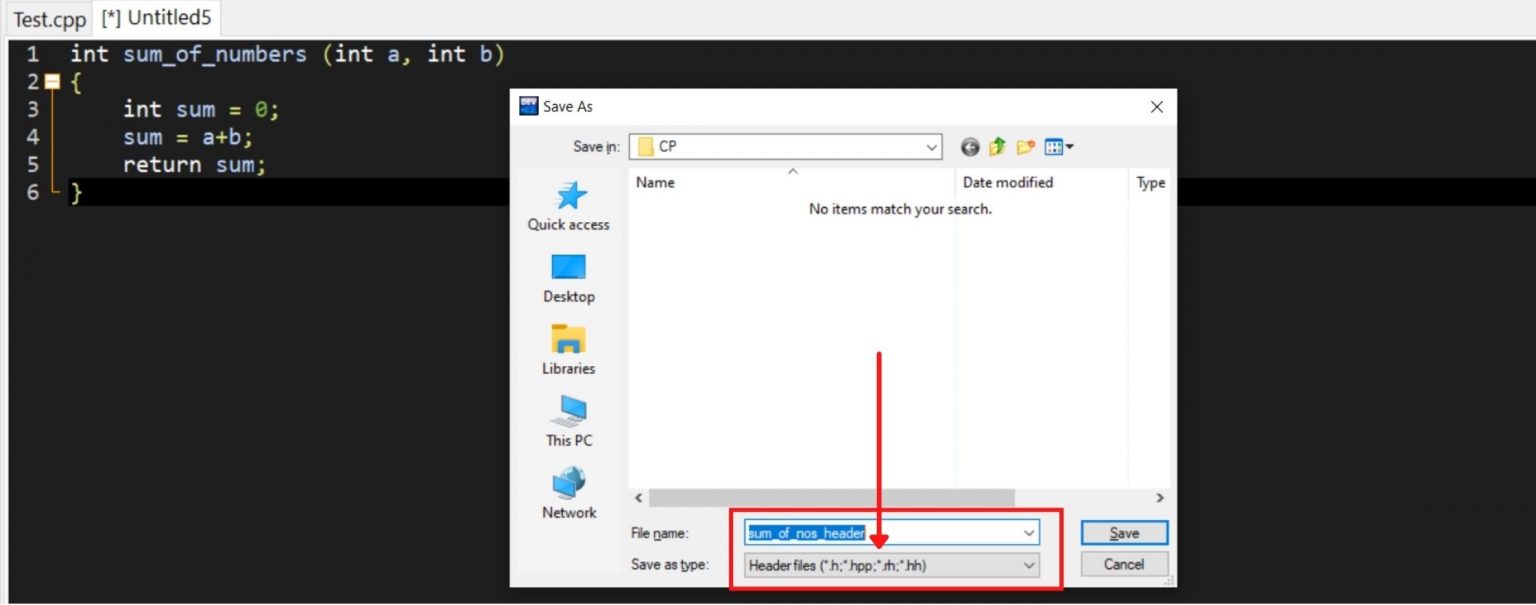Click on 'int sum = 0;' code line
This screenshot has width=1536, height=605.
(201, 109)
